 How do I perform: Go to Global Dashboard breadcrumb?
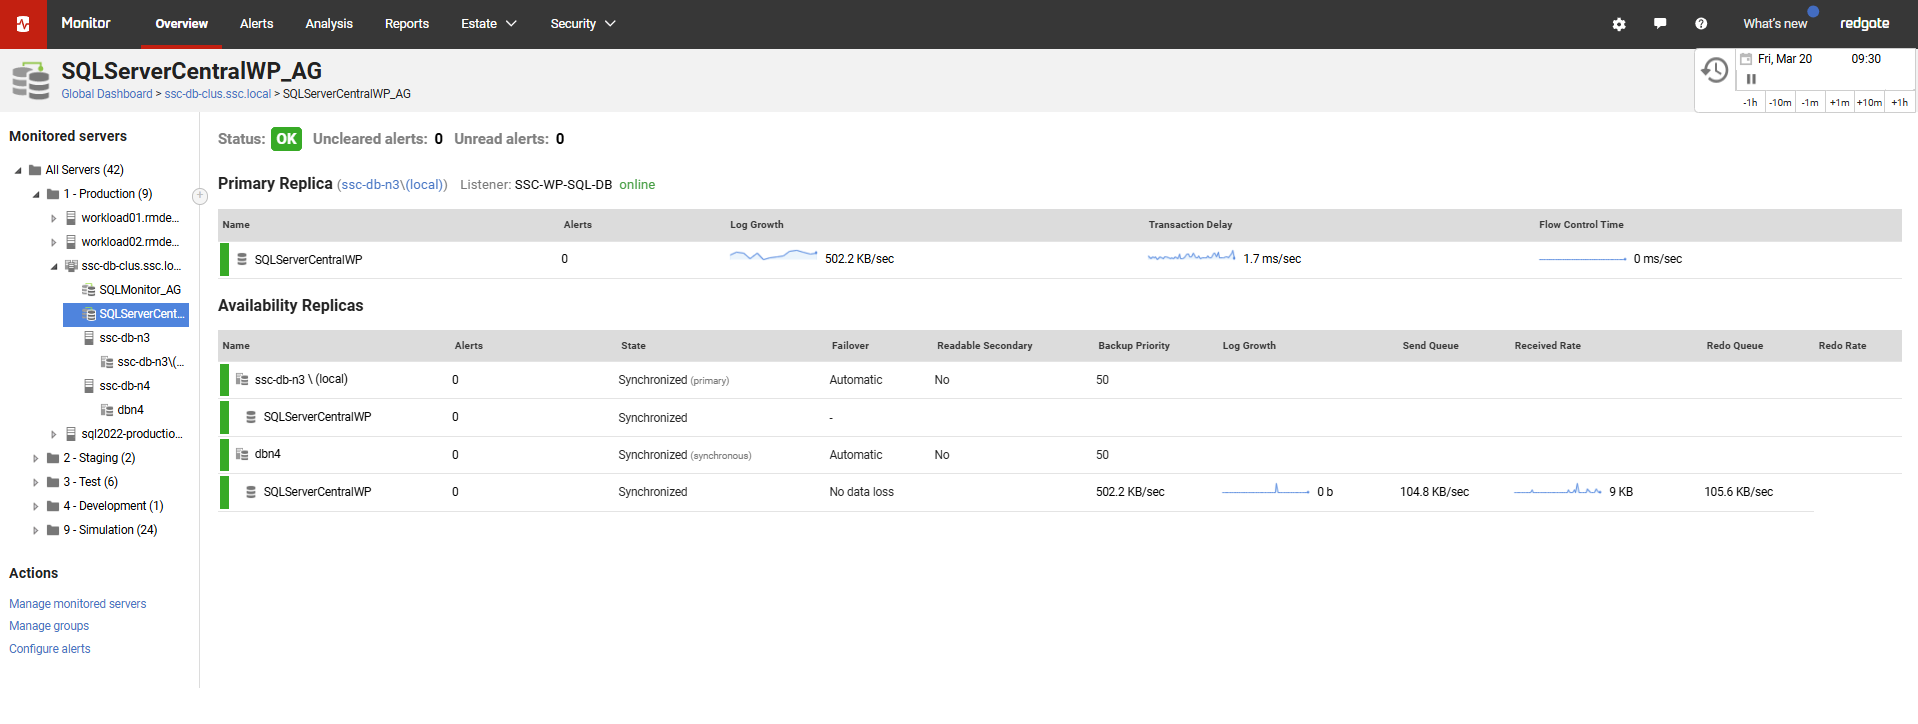107,94
